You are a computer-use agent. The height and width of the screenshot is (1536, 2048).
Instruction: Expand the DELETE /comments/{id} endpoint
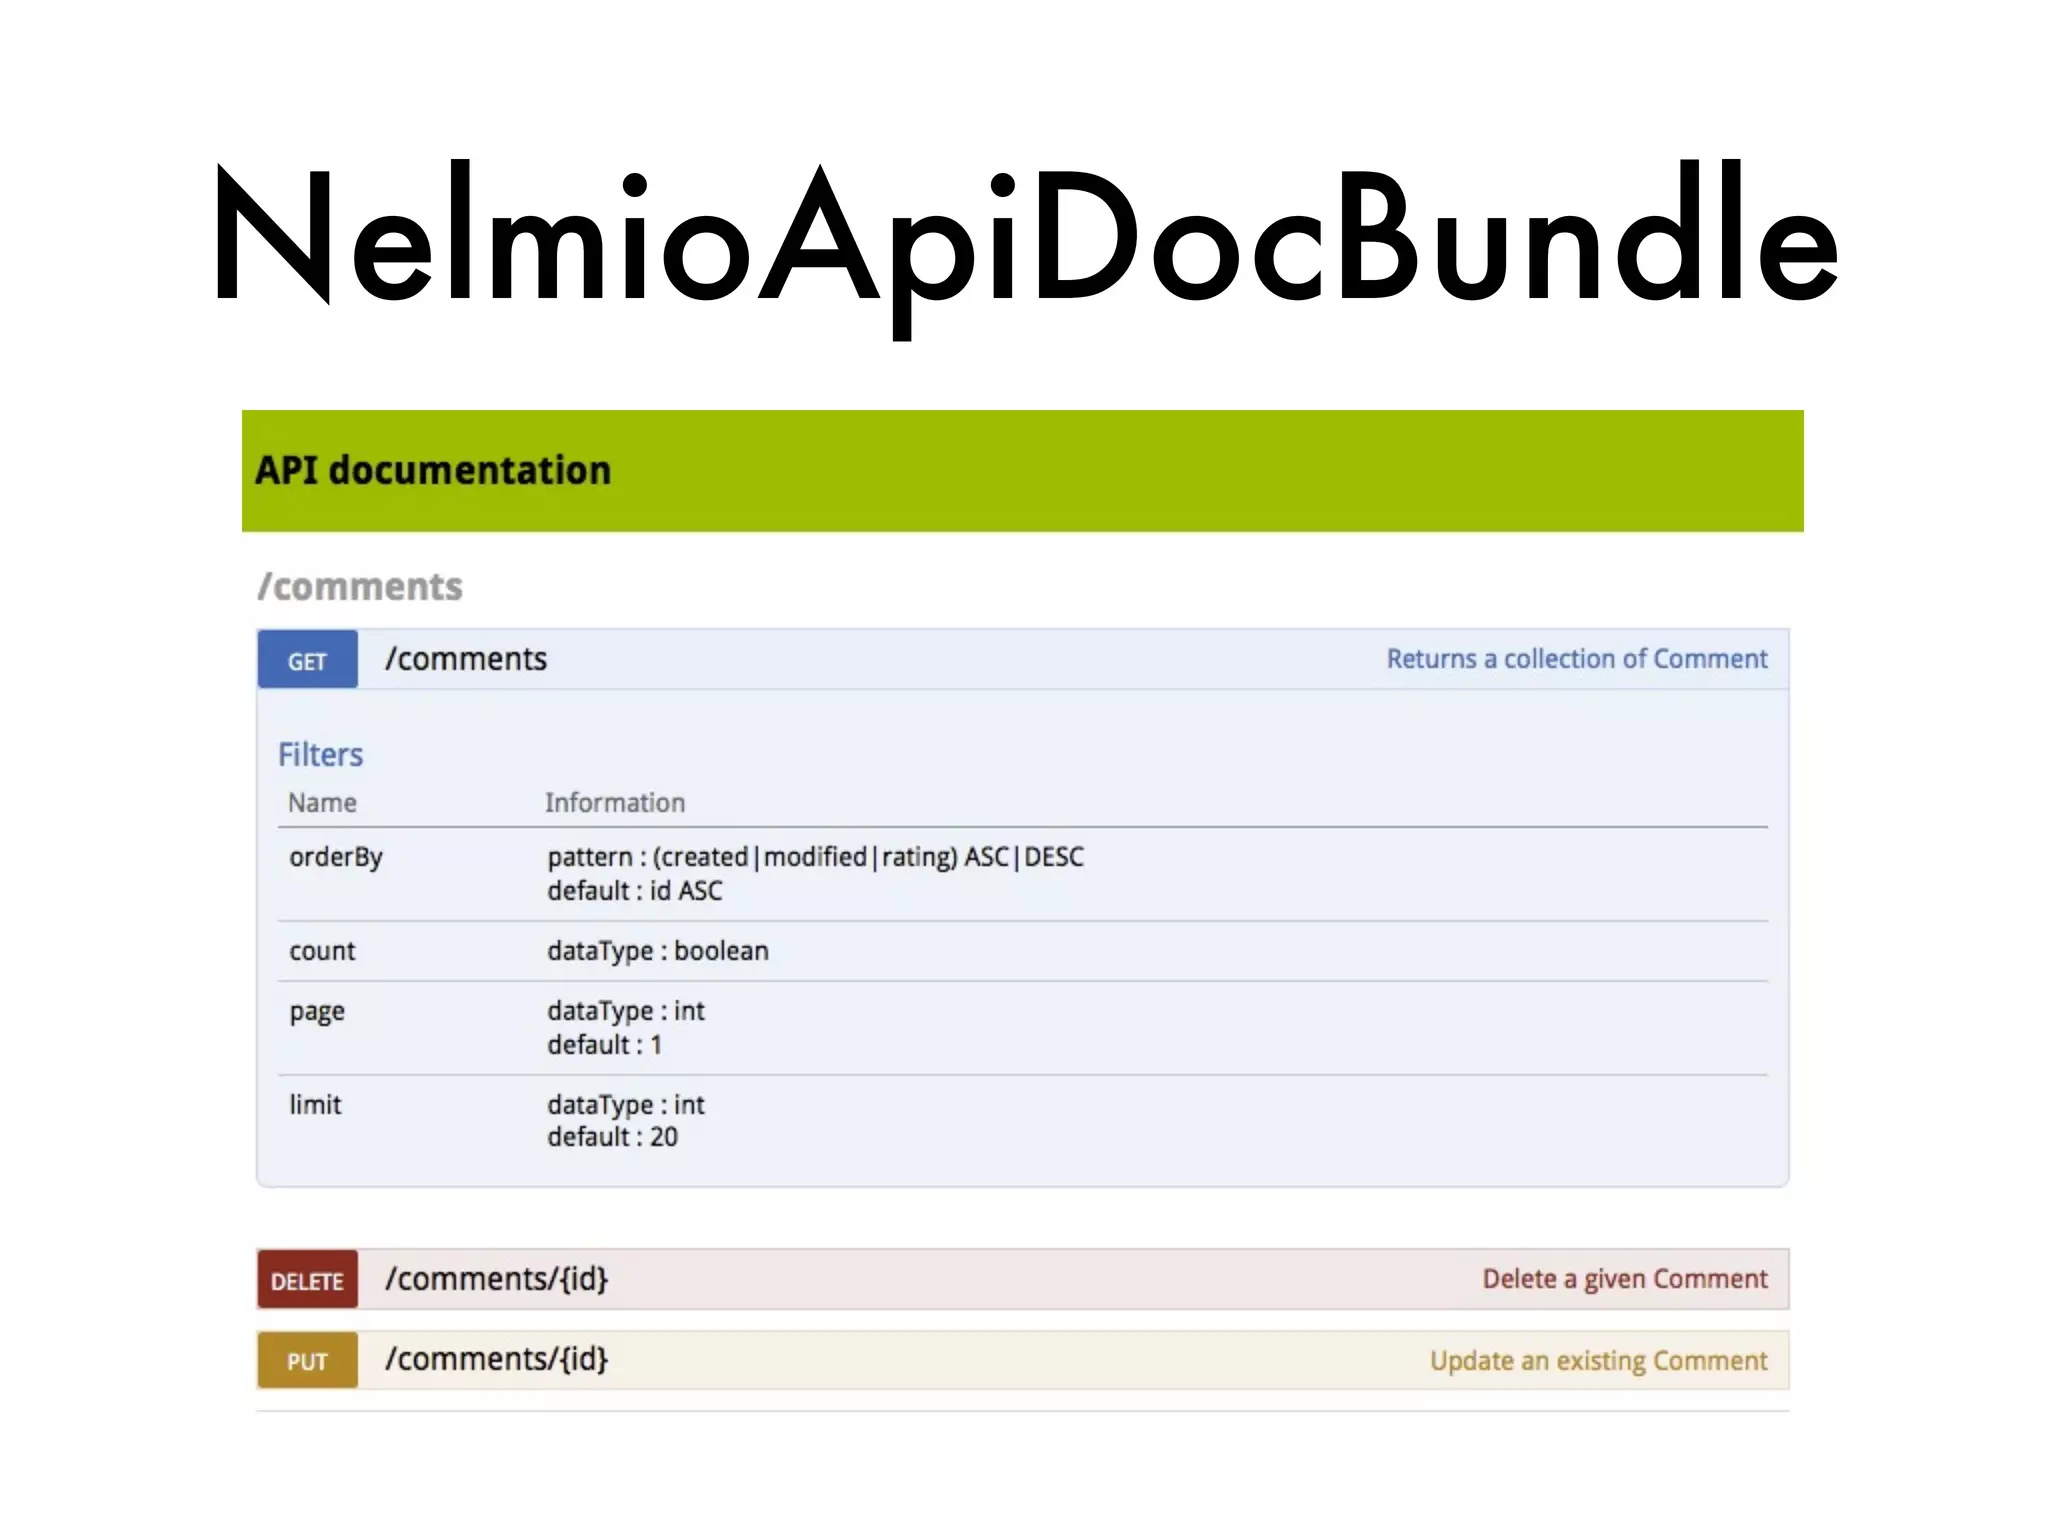[1023, 1280]
